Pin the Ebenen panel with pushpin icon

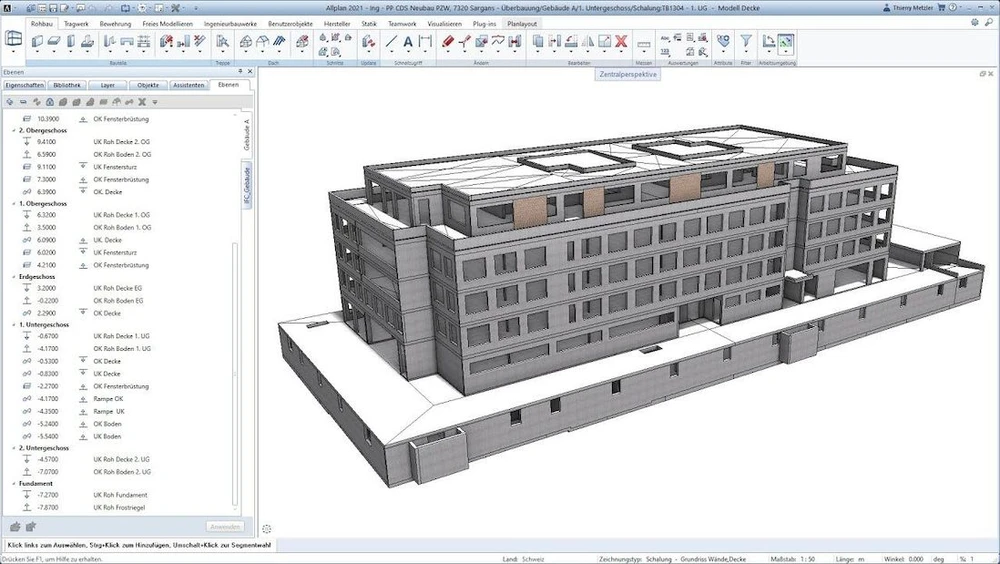tap(240, 72)
